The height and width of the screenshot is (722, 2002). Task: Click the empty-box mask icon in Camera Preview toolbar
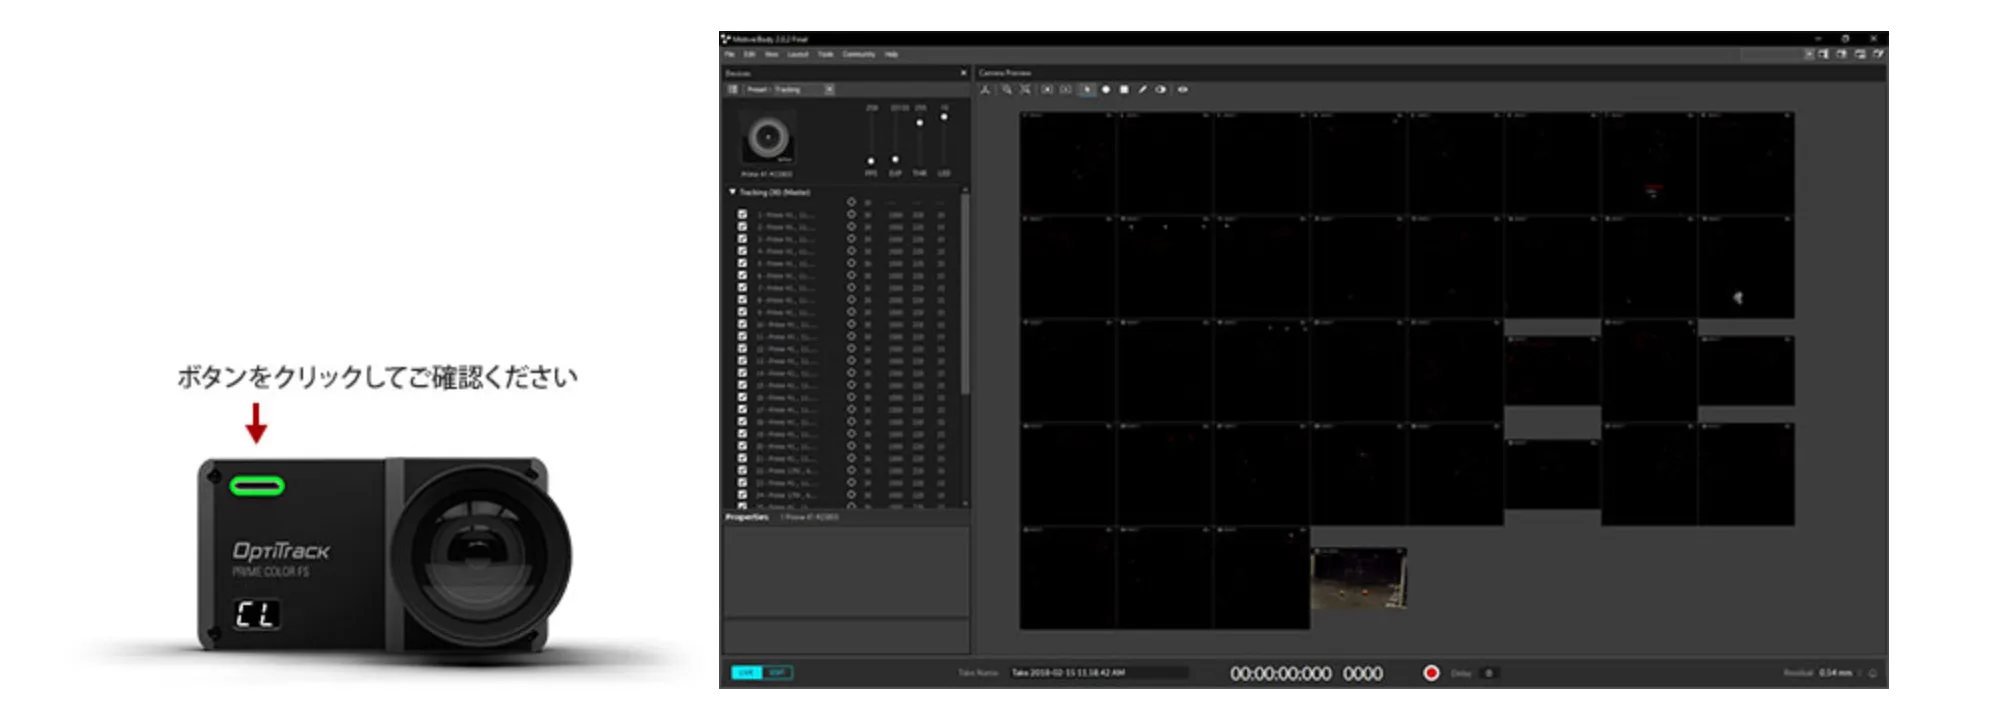1066,90
